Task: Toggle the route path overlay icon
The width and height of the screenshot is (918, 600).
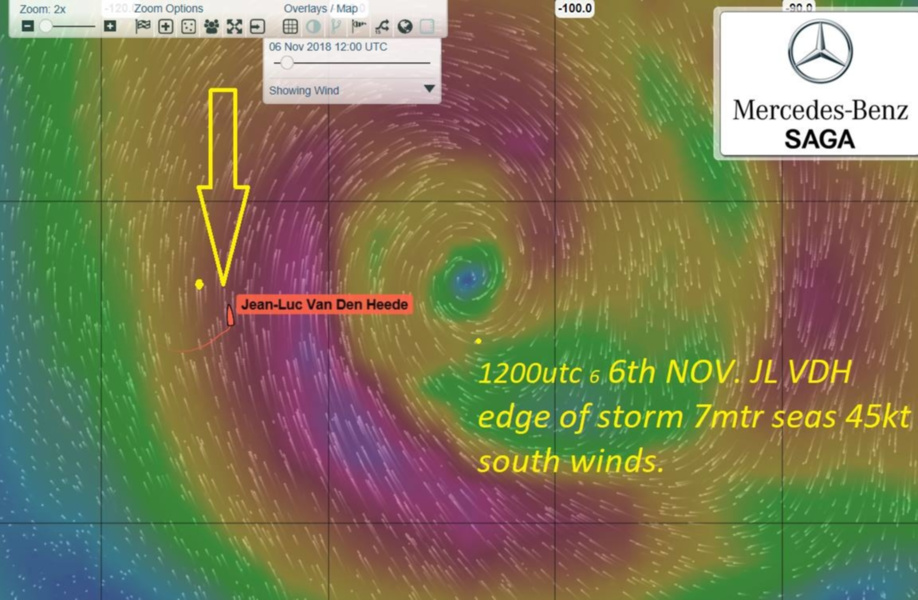Action: (382, 26)
